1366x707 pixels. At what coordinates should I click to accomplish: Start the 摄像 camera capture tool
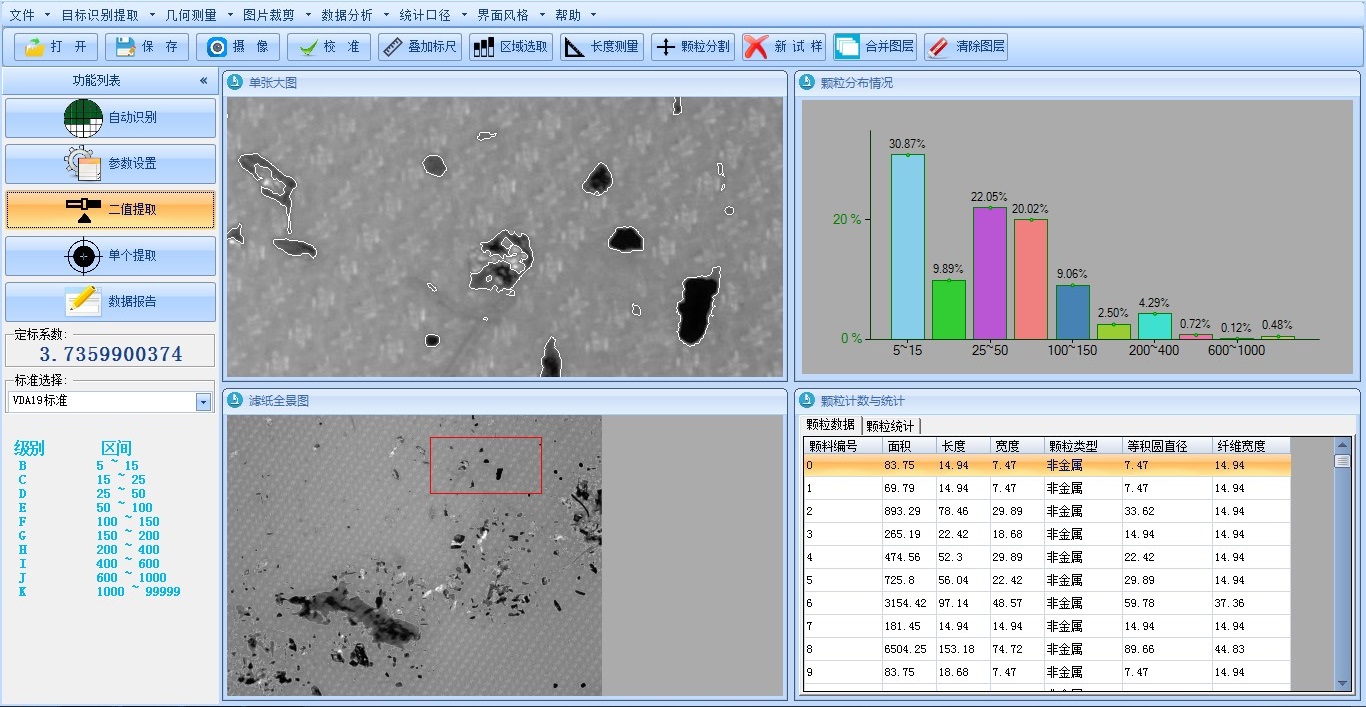(x=238, y=47)
